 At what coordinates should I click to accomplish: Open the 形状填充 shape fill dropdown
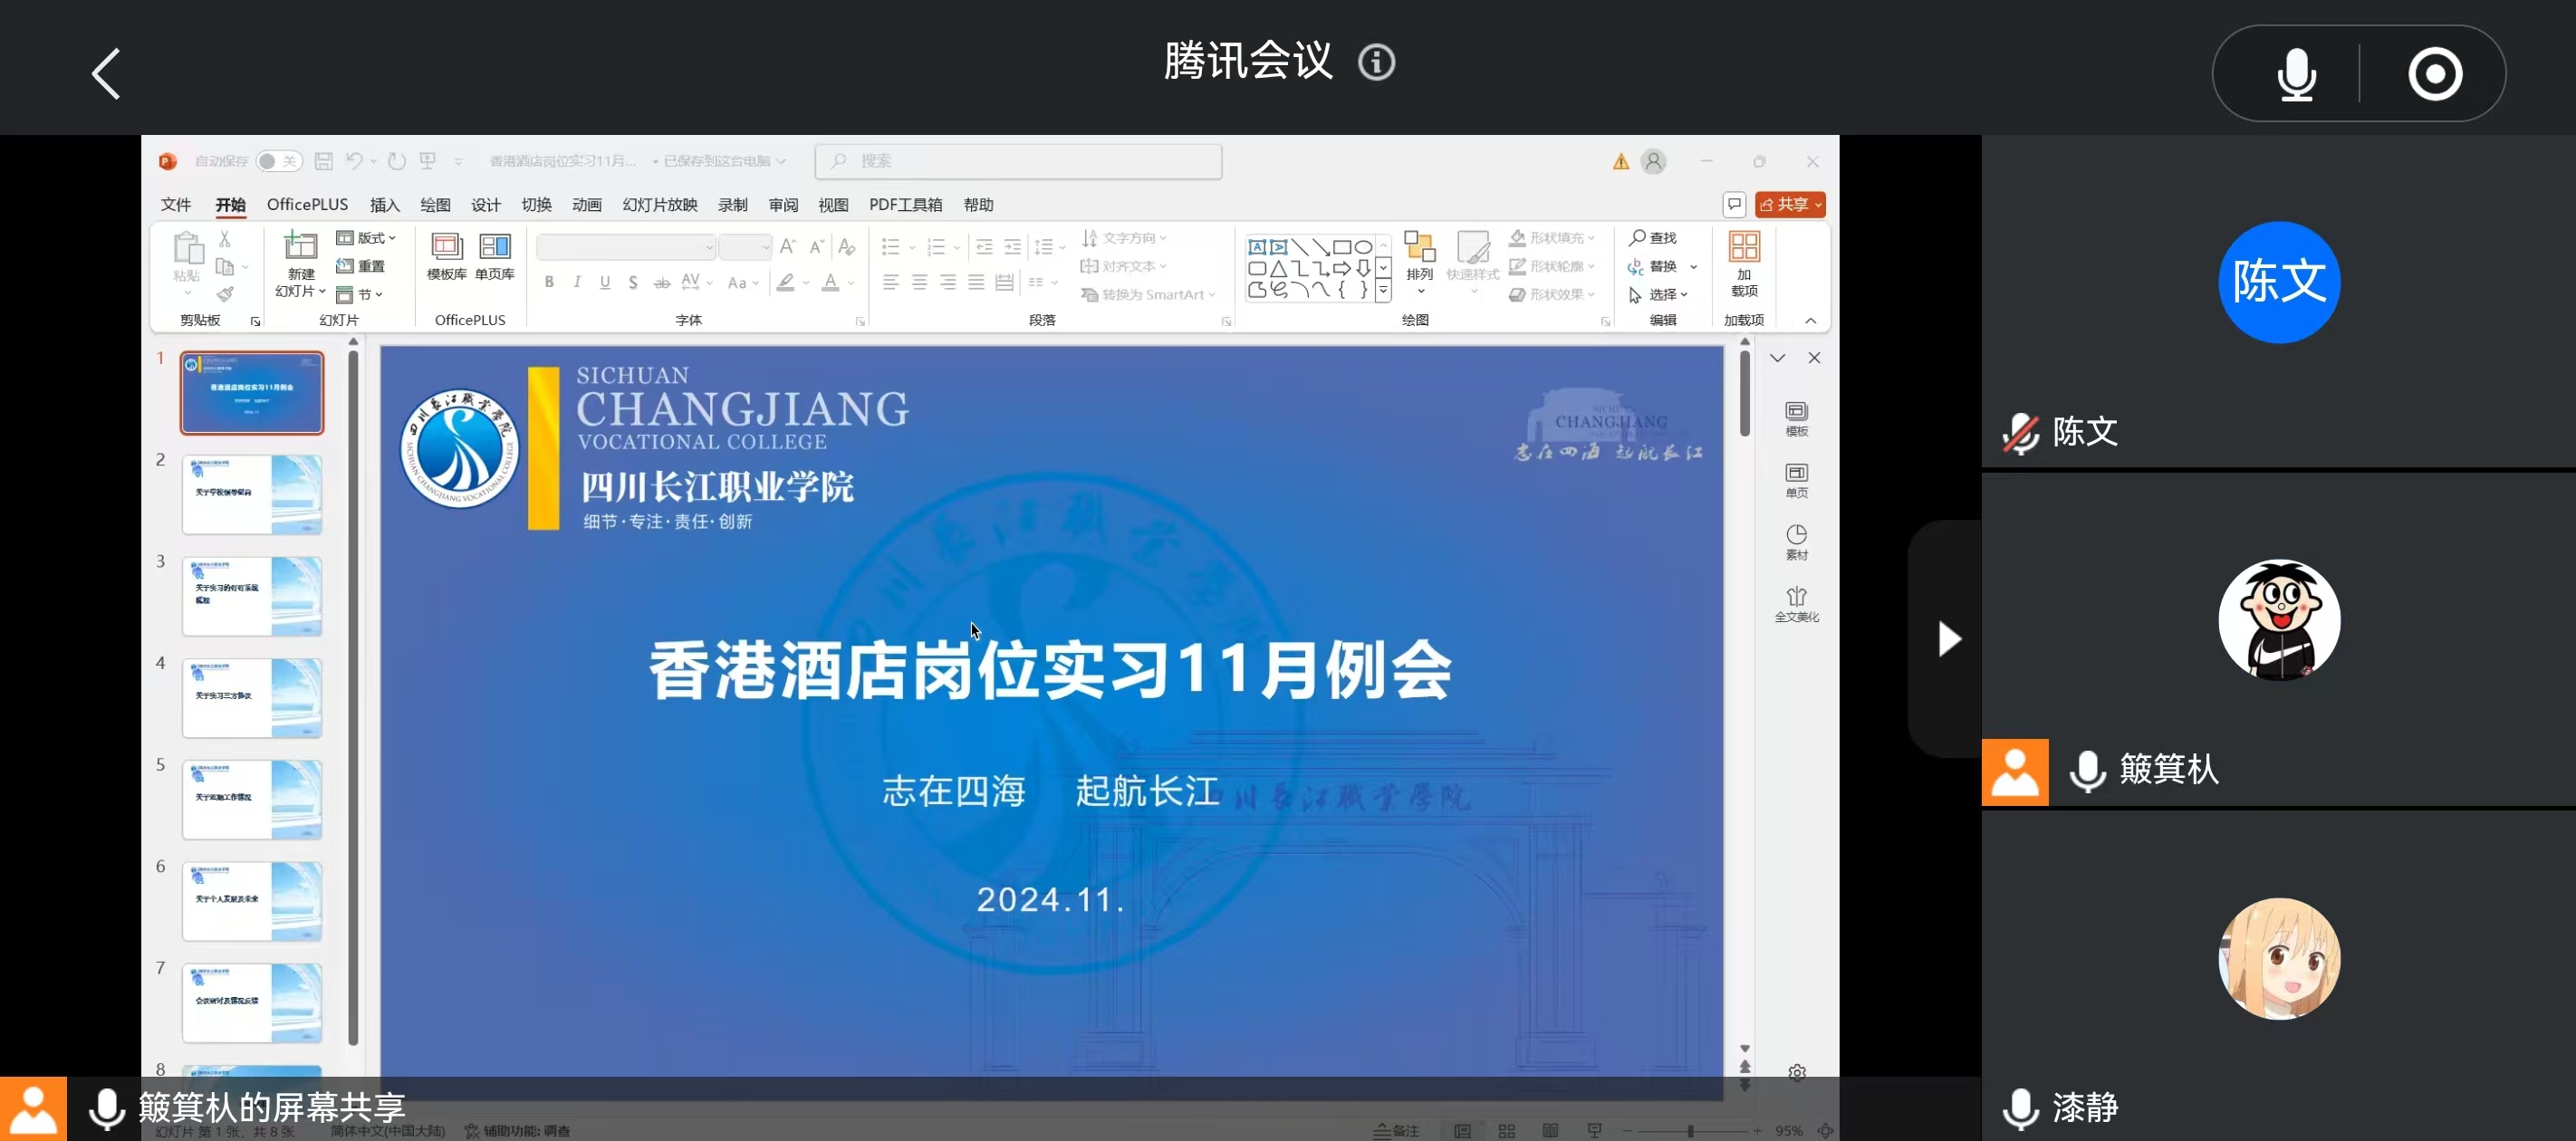[1552, 238]
